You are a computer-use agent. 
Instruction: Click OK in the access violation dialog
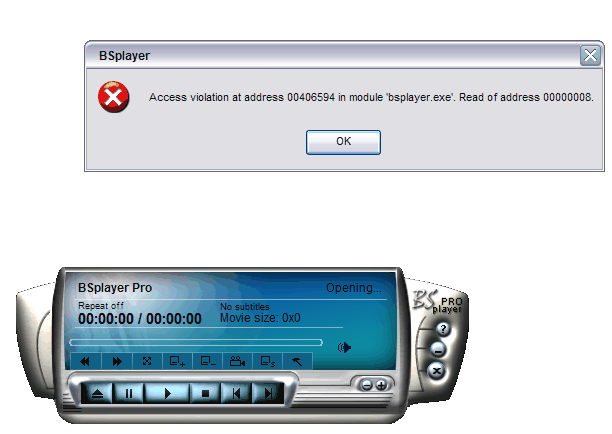click(343, 142)
